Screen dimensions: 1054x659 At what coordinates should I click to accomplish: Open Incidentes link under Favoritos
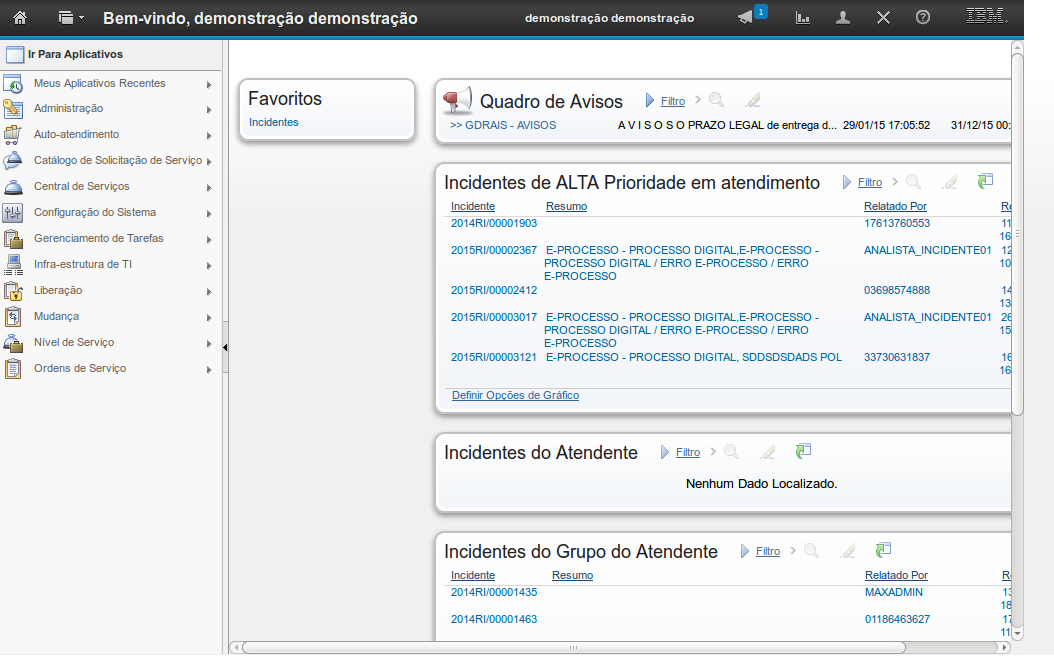(273, 122)
